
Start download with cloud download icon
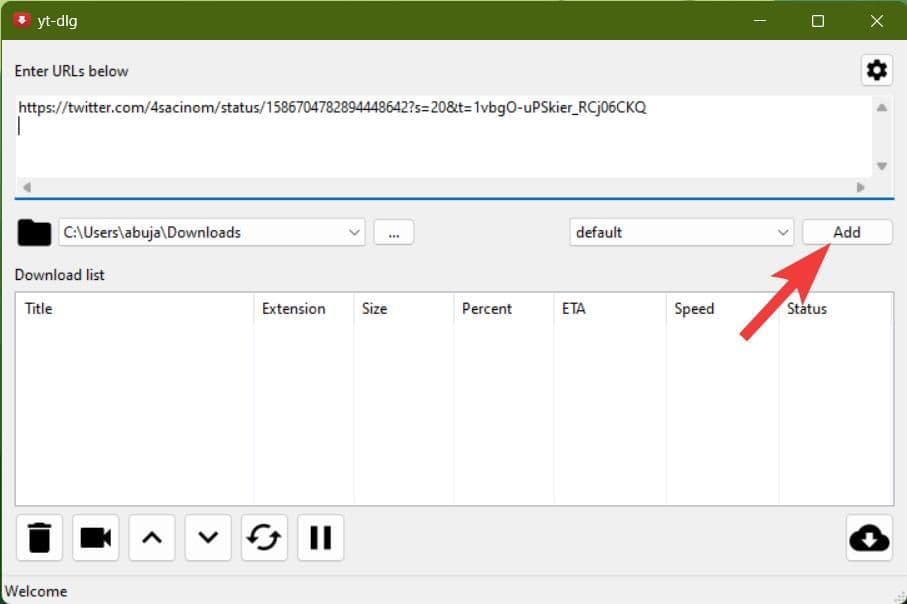868,538
